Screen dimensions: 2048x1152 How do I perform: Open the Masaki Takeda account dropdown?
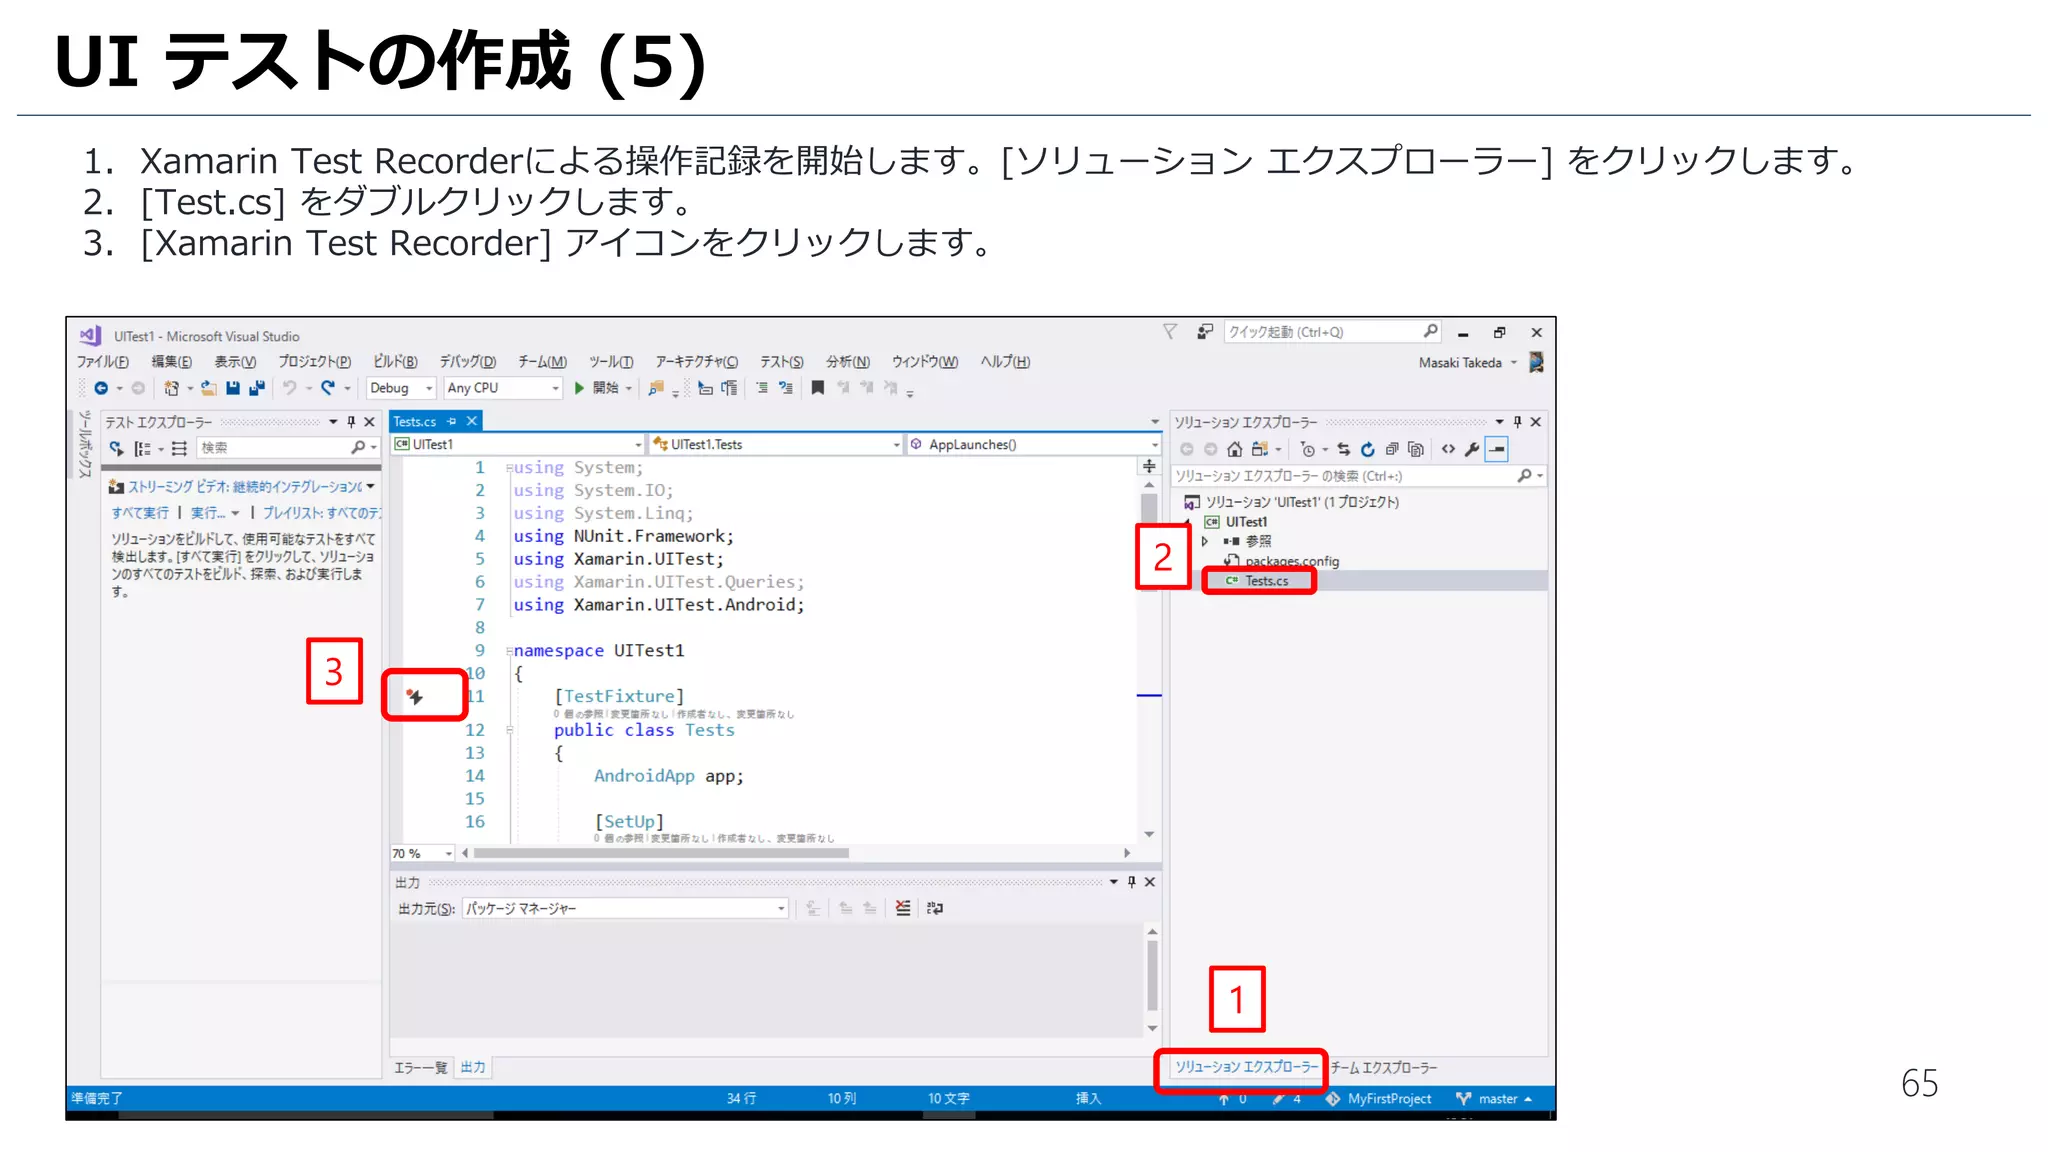(1467, 363)
